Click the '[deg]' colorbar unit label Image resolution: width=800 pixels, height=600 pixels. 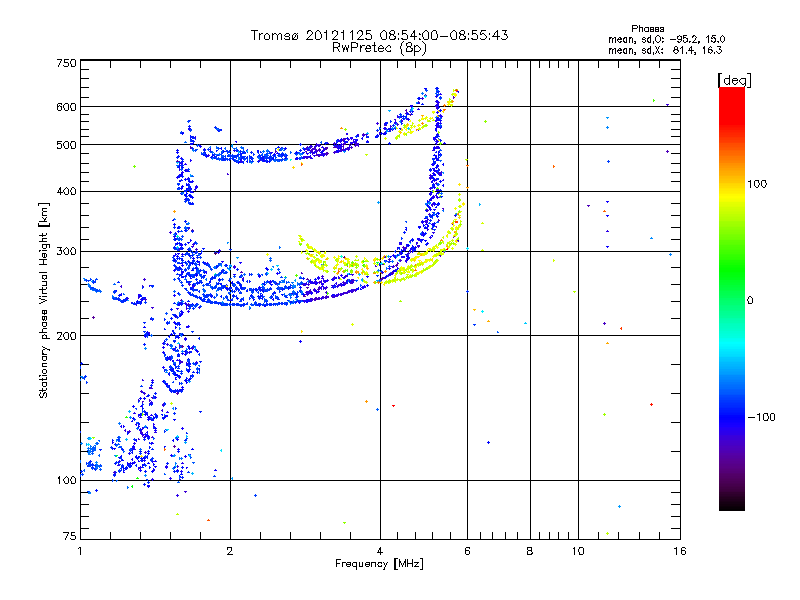click(734, 80)
